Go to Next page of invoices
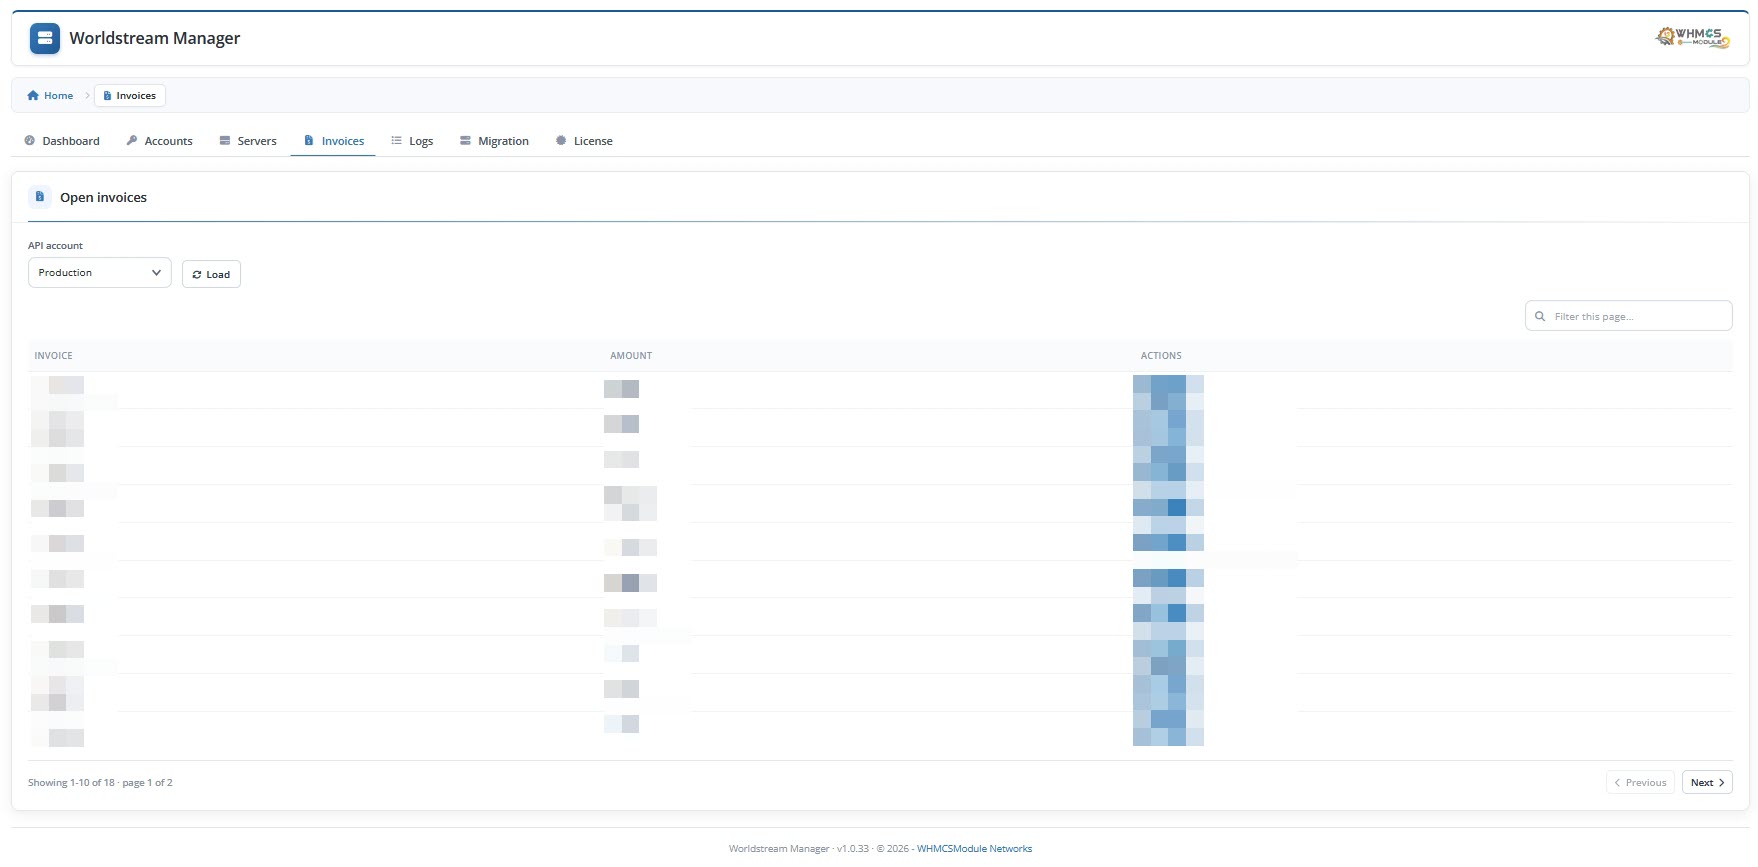1758x867 pixels. pyautogui.click(x=1707, y=783)
